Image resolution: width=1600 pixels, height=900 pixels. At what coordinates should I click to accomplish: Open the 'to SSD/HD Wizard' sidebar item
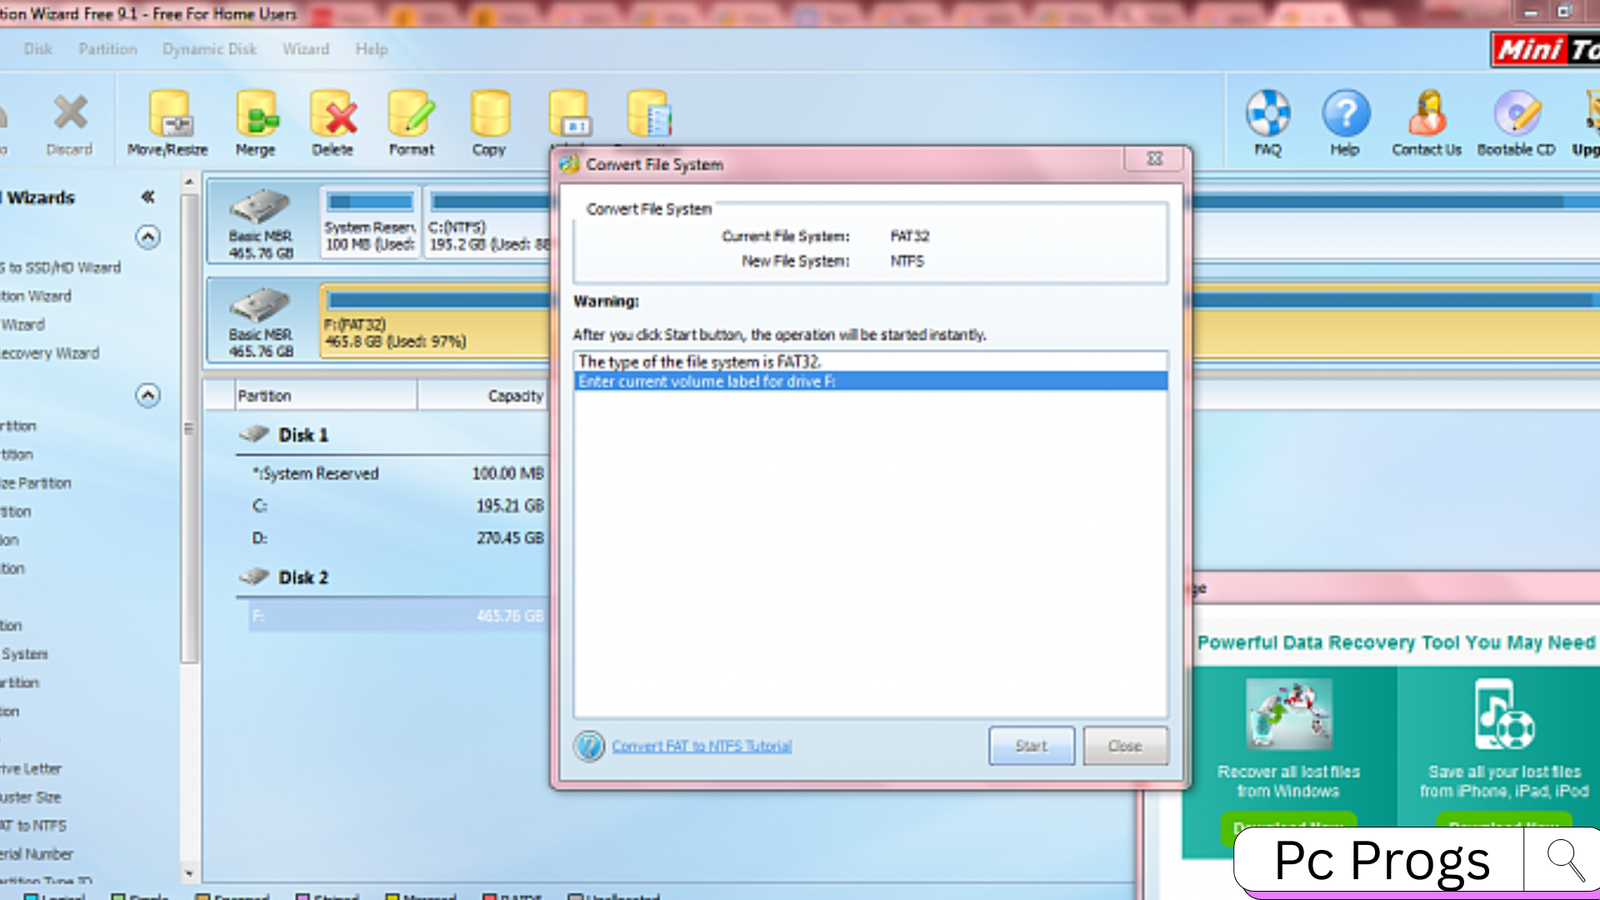pyautogui.click(x=60, y=268)
